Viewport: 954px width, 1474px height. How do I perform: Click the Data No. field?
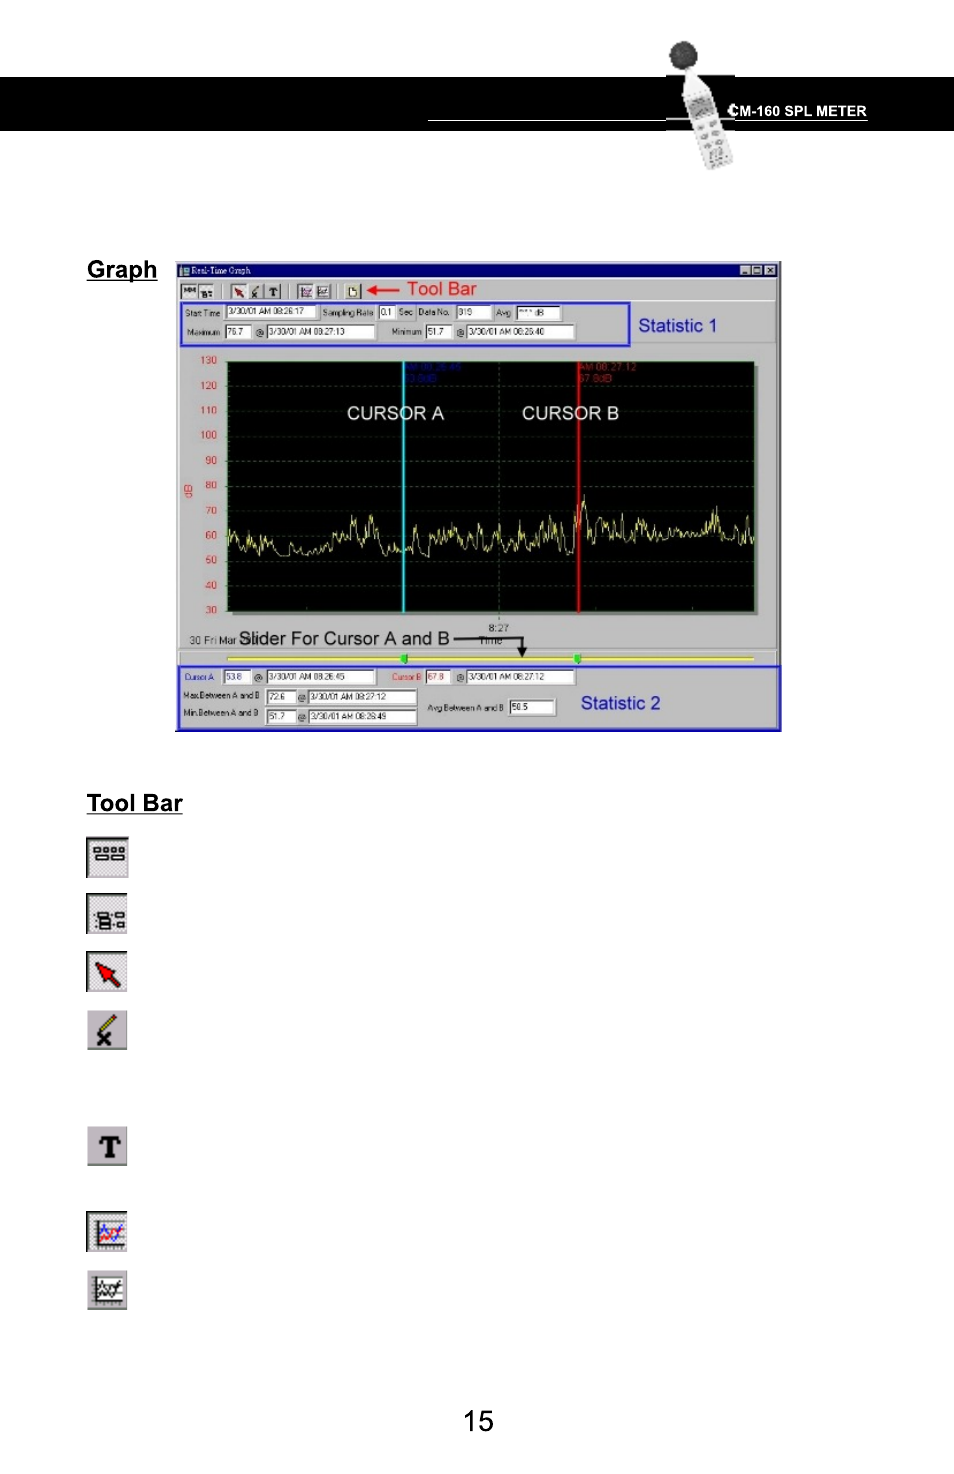(474, 312)
